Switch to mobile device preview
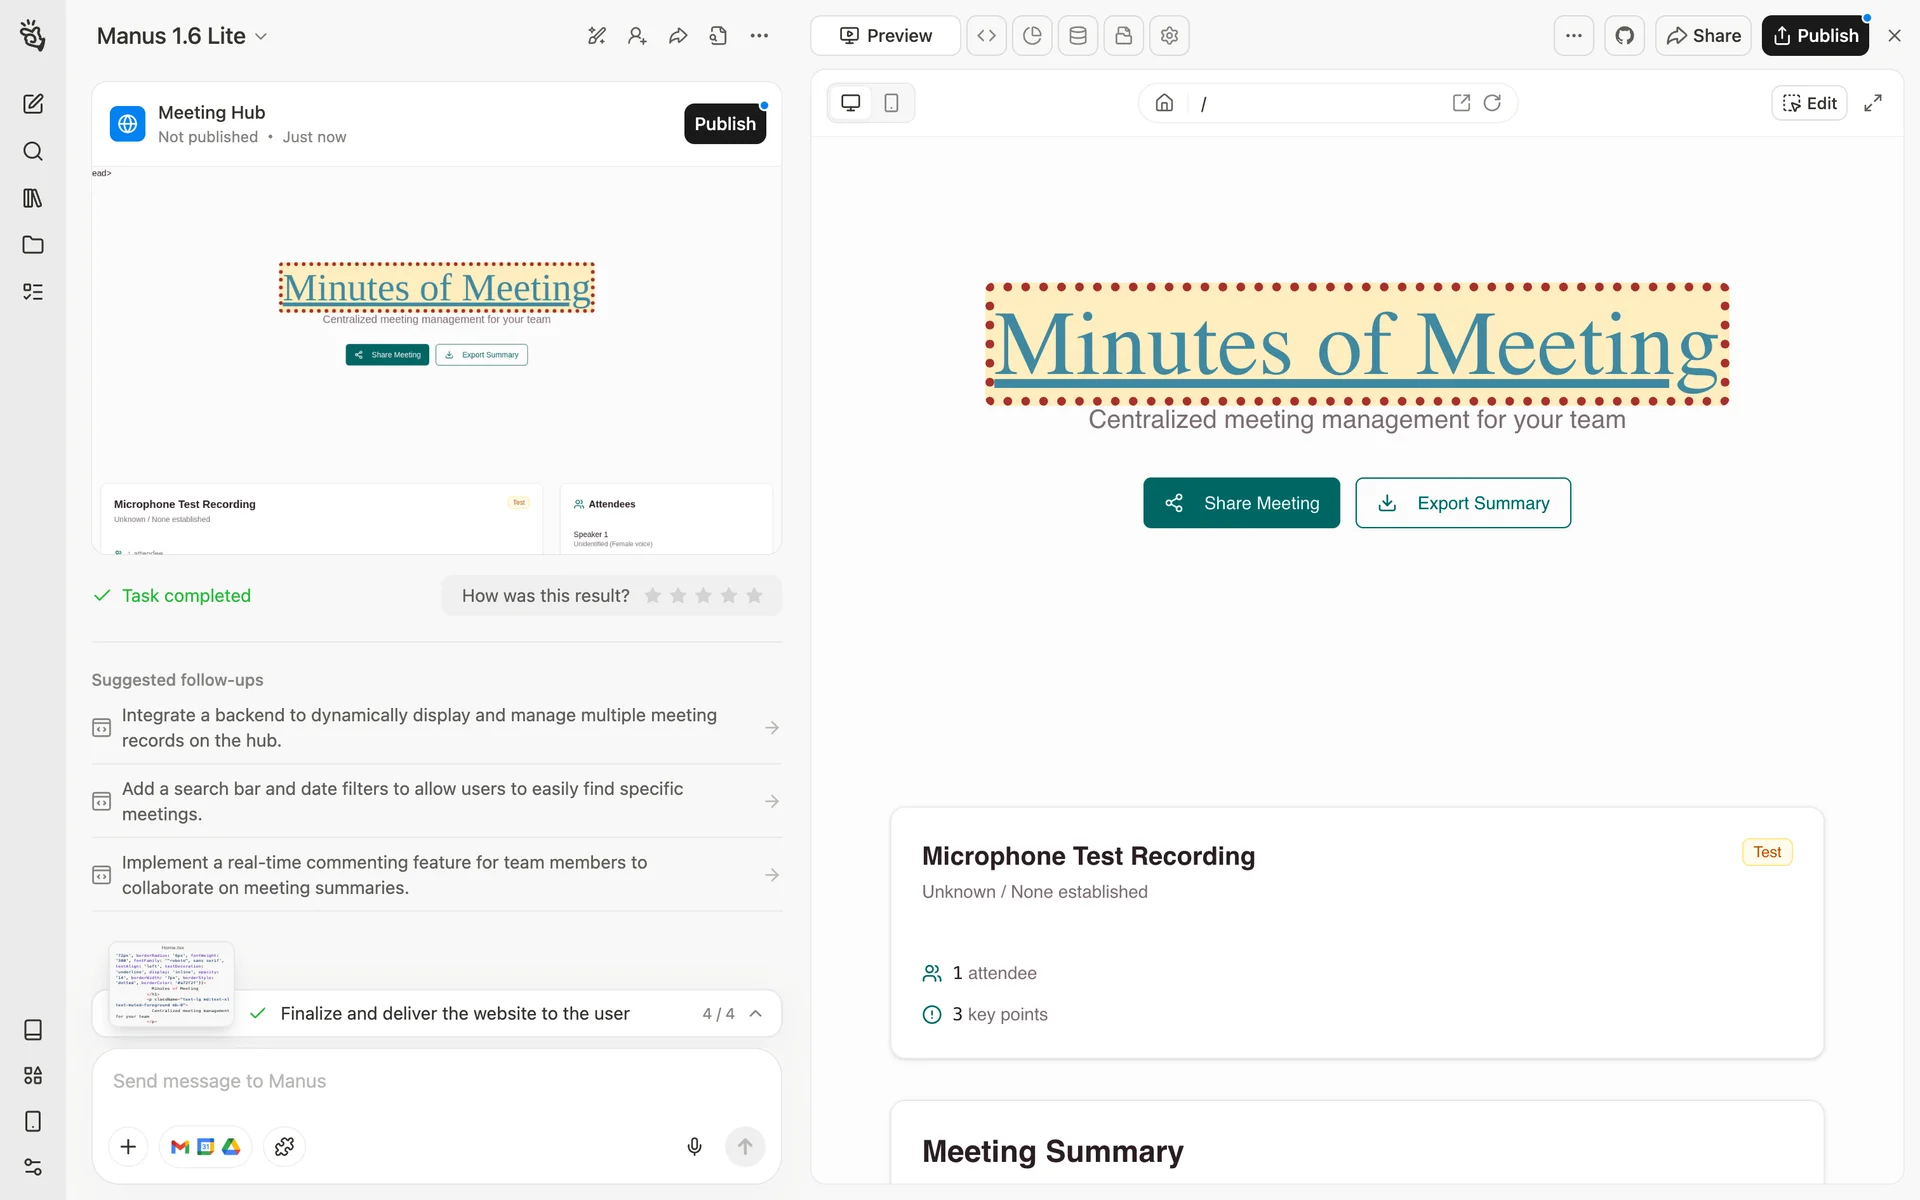Viewport: 1920px width, 1200px height. point(891,103)
